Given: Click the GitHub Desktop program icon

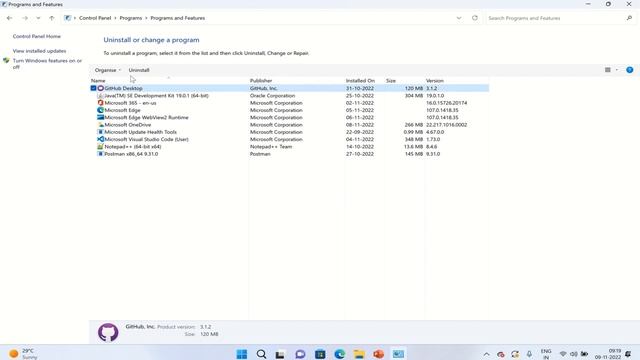Looking at the screenshot, I should [x=100, y=88].
